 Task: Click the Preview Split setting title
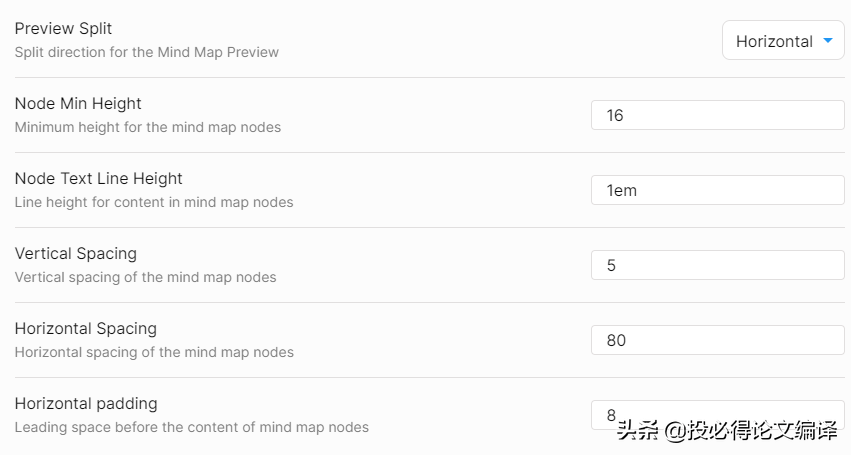point(63,28)
